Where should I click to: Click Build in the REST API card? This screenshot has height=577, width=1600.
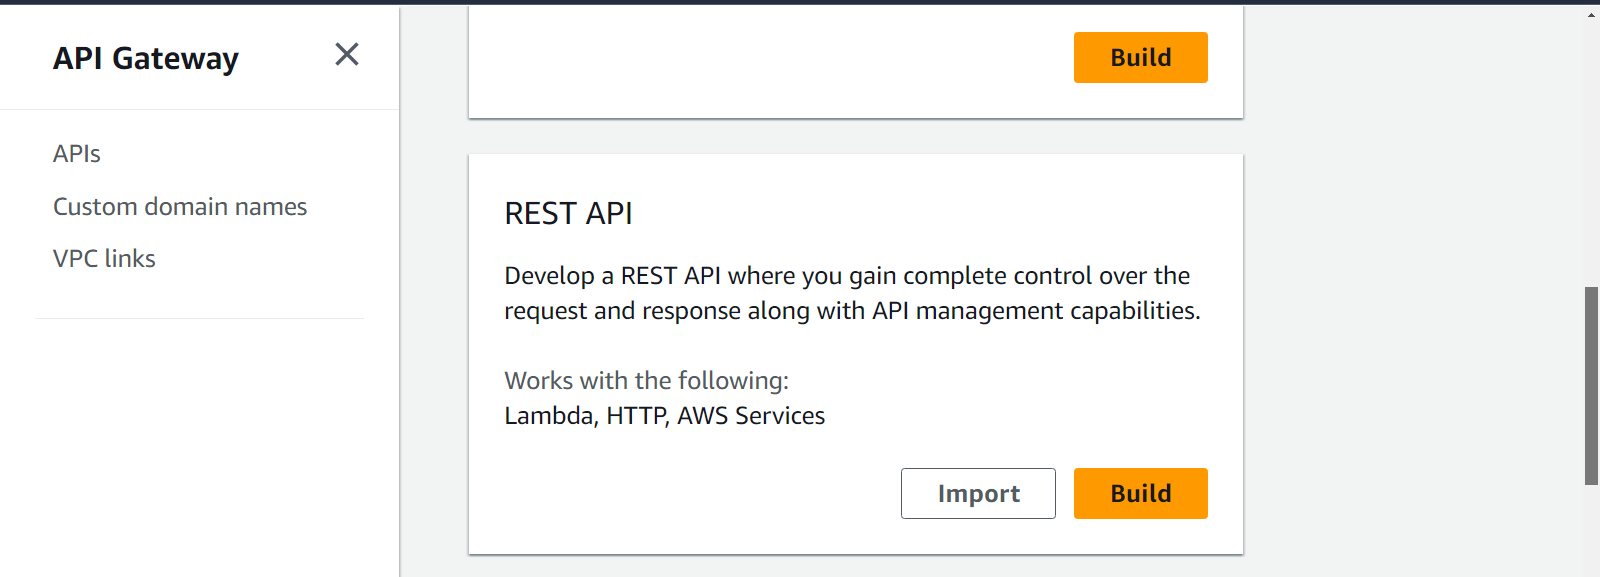coord(1141,493)
